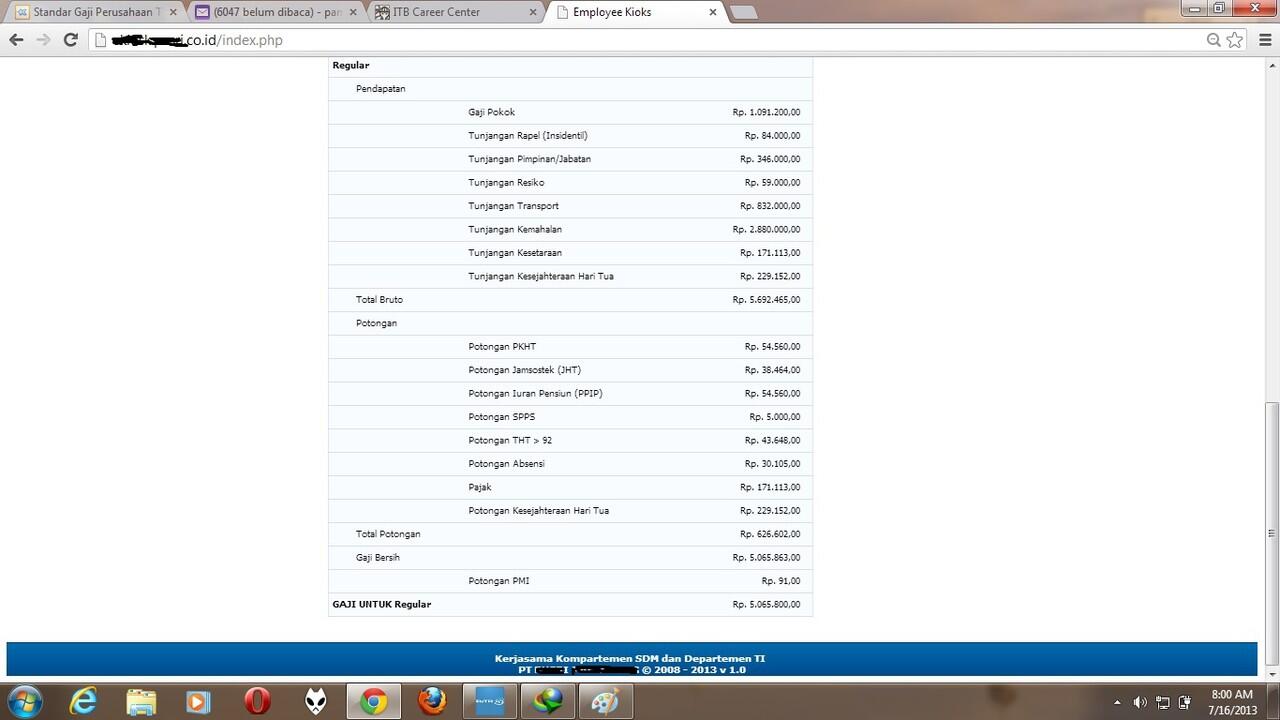
Task: Close the ITB Career Center tab
Action: 533,12
